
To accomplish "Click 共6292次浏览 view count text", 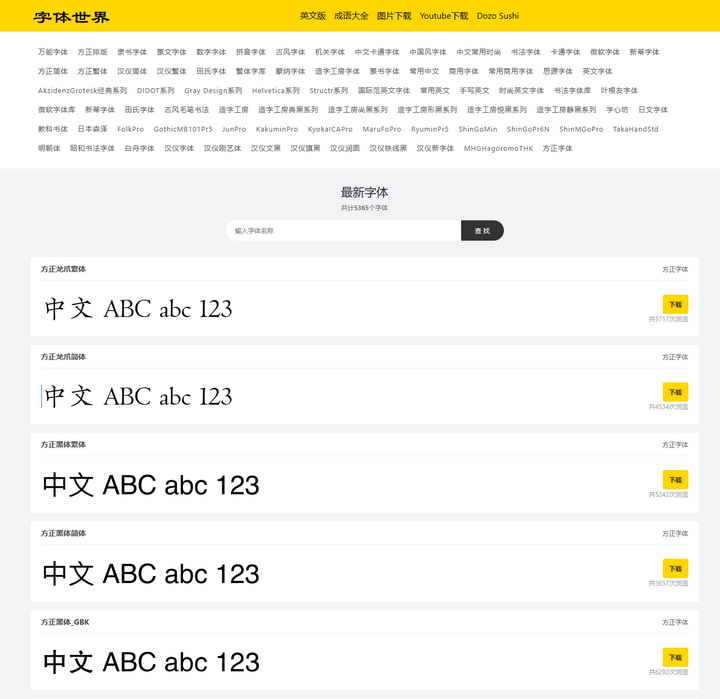I will [668, 672].
